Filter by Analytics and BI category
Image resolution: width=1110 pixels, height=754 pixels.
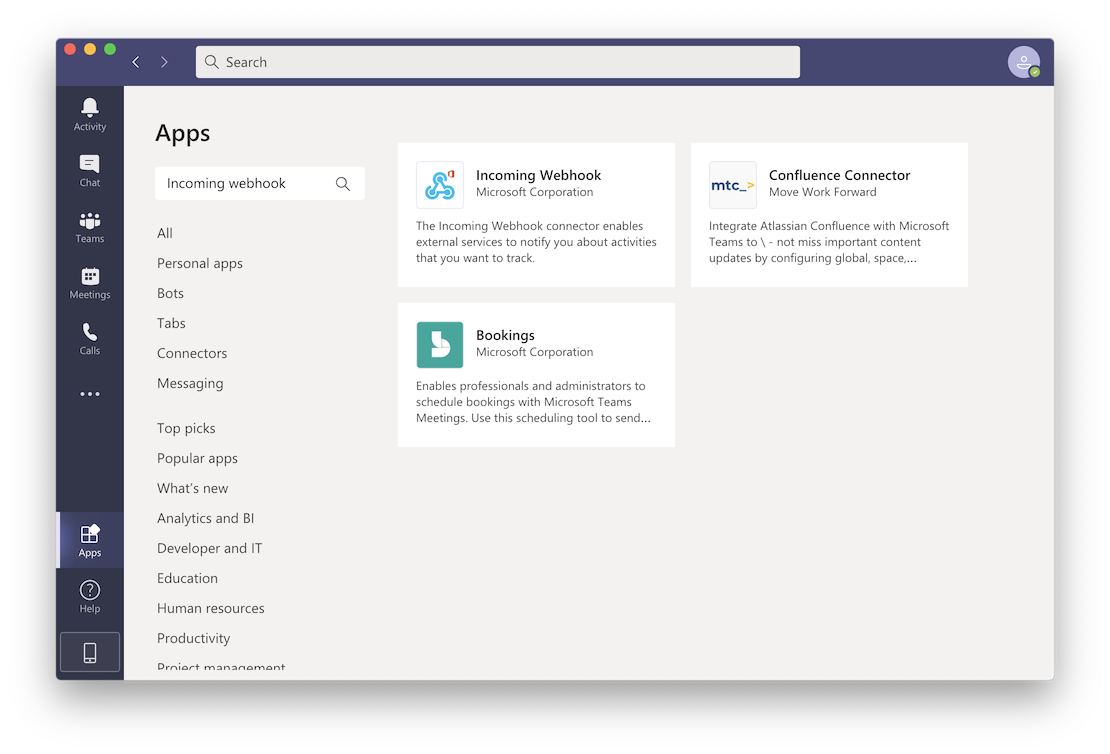[x=205, y=518]
